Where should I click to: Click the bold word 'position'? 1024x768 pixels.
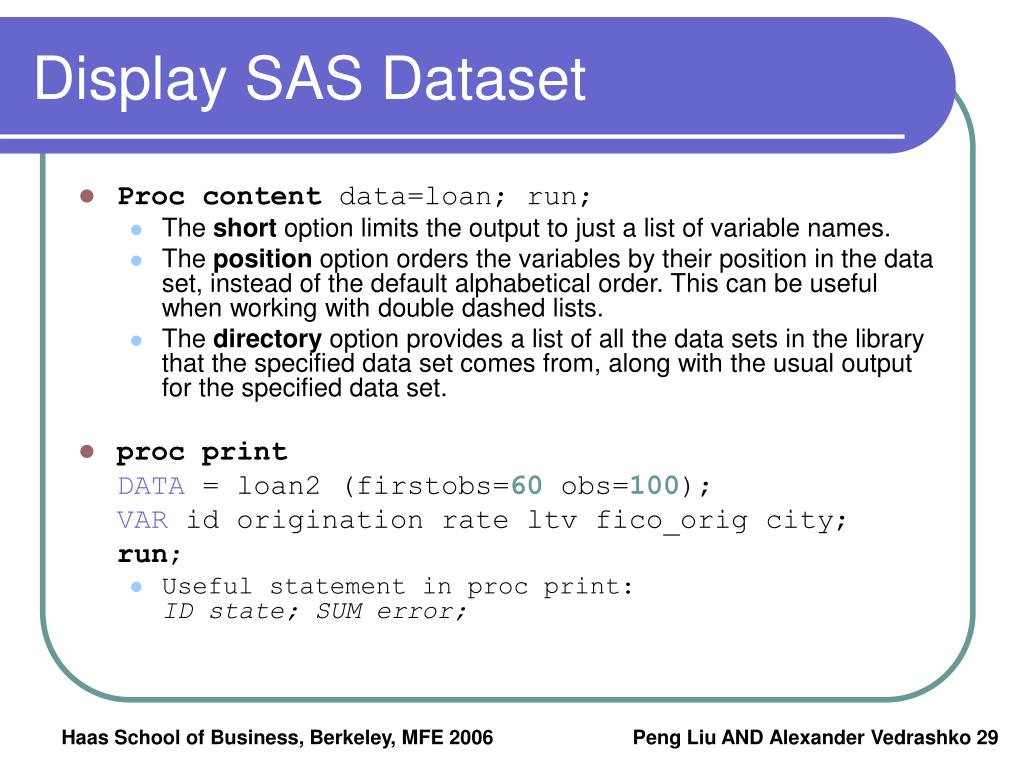(262, 259)
